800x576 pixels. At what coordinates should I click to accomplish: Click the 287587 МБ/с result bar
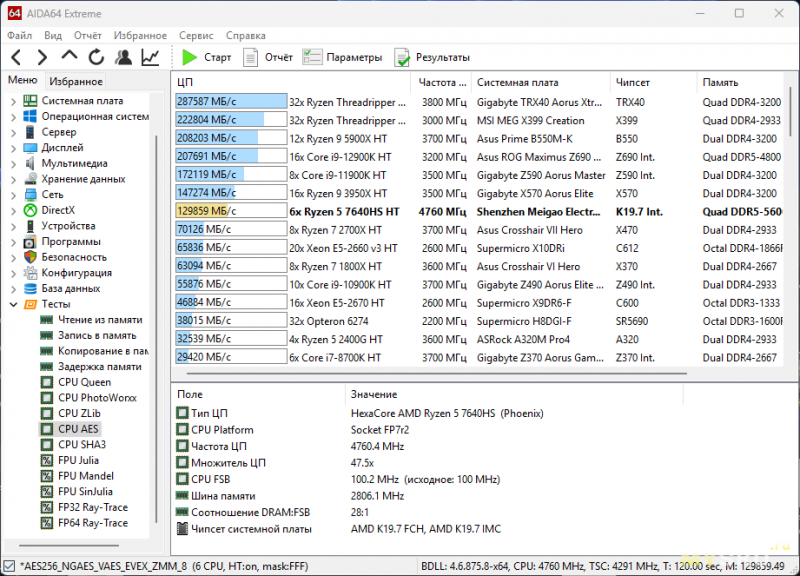231,102
